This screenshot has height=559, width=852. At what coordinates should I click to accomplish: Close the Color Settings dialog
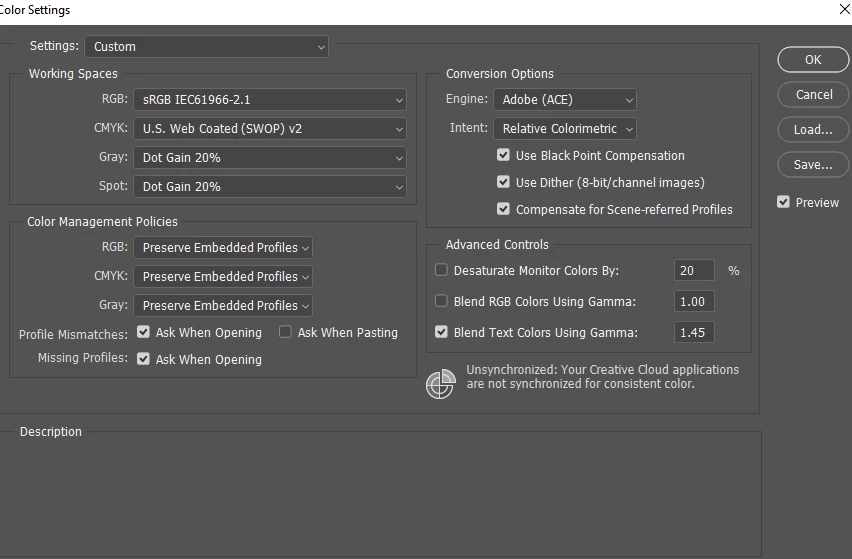coord(845,9)
